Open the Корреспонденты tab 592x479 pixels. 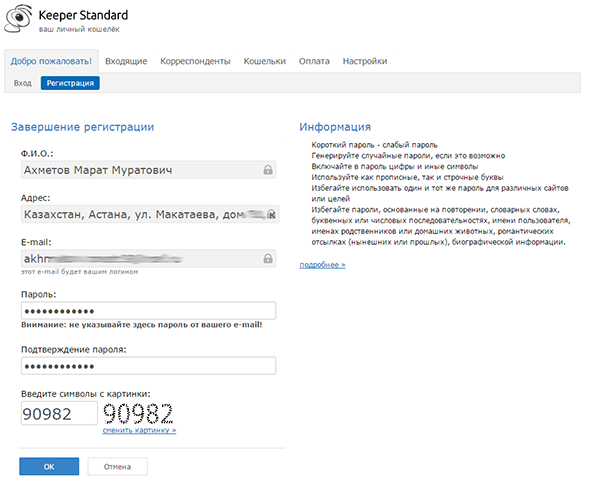click(195, 61)
